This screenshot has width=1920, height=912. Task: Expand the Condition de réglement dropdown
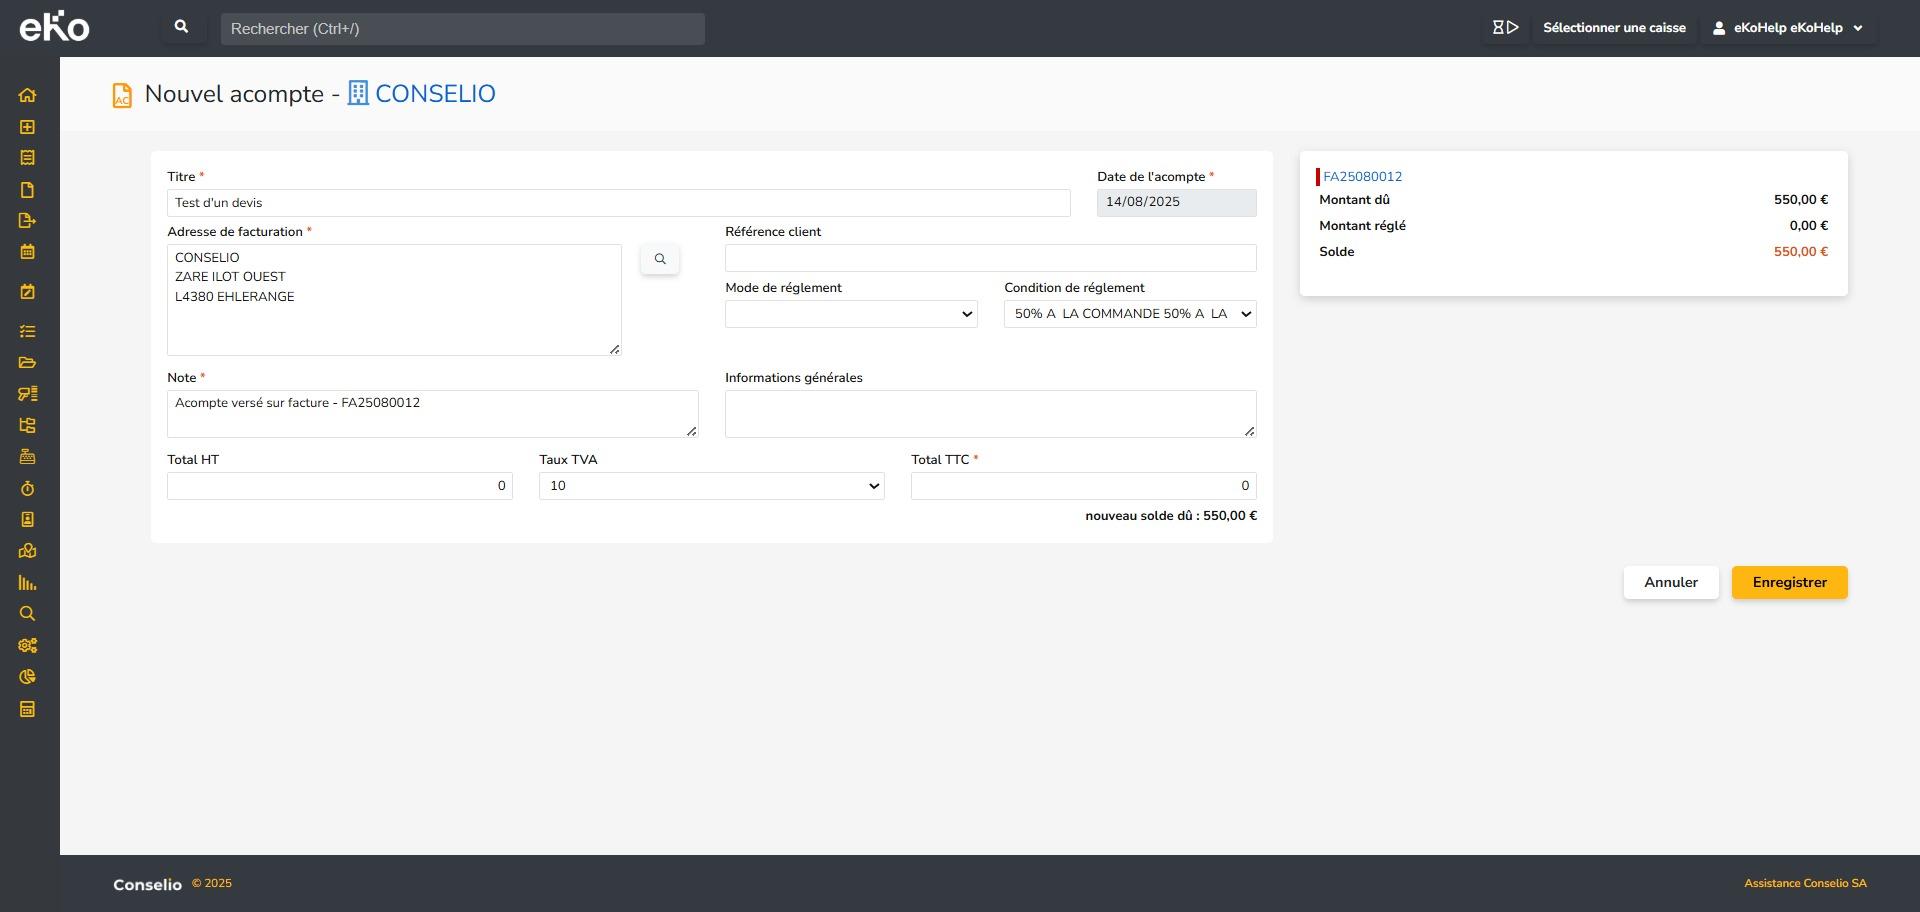(1130, 314)
